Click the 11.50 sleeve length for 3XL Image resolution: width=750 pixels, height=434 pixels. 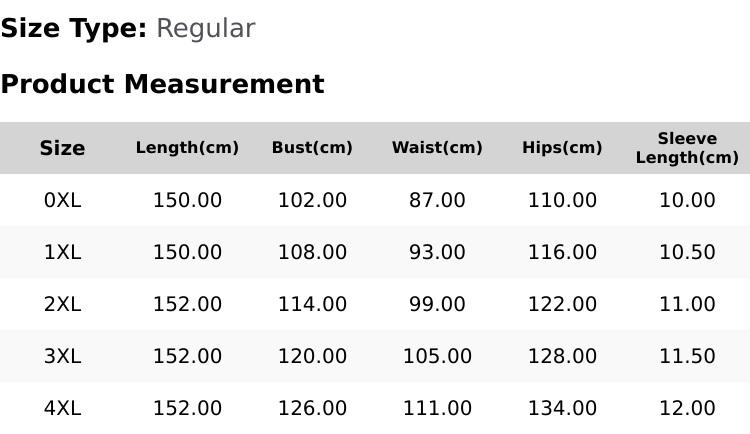(687, 356)
